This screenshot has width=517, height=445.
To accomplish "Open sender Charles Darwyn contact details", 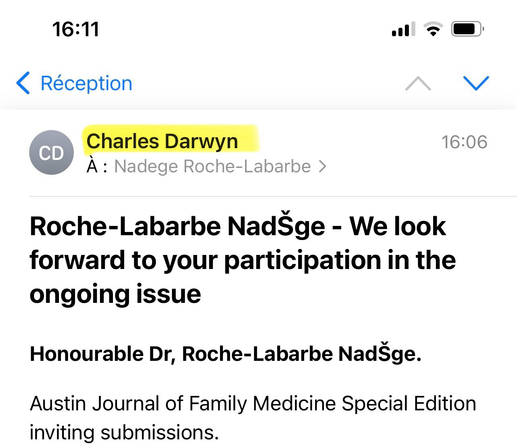I will [x=162, y=141].
